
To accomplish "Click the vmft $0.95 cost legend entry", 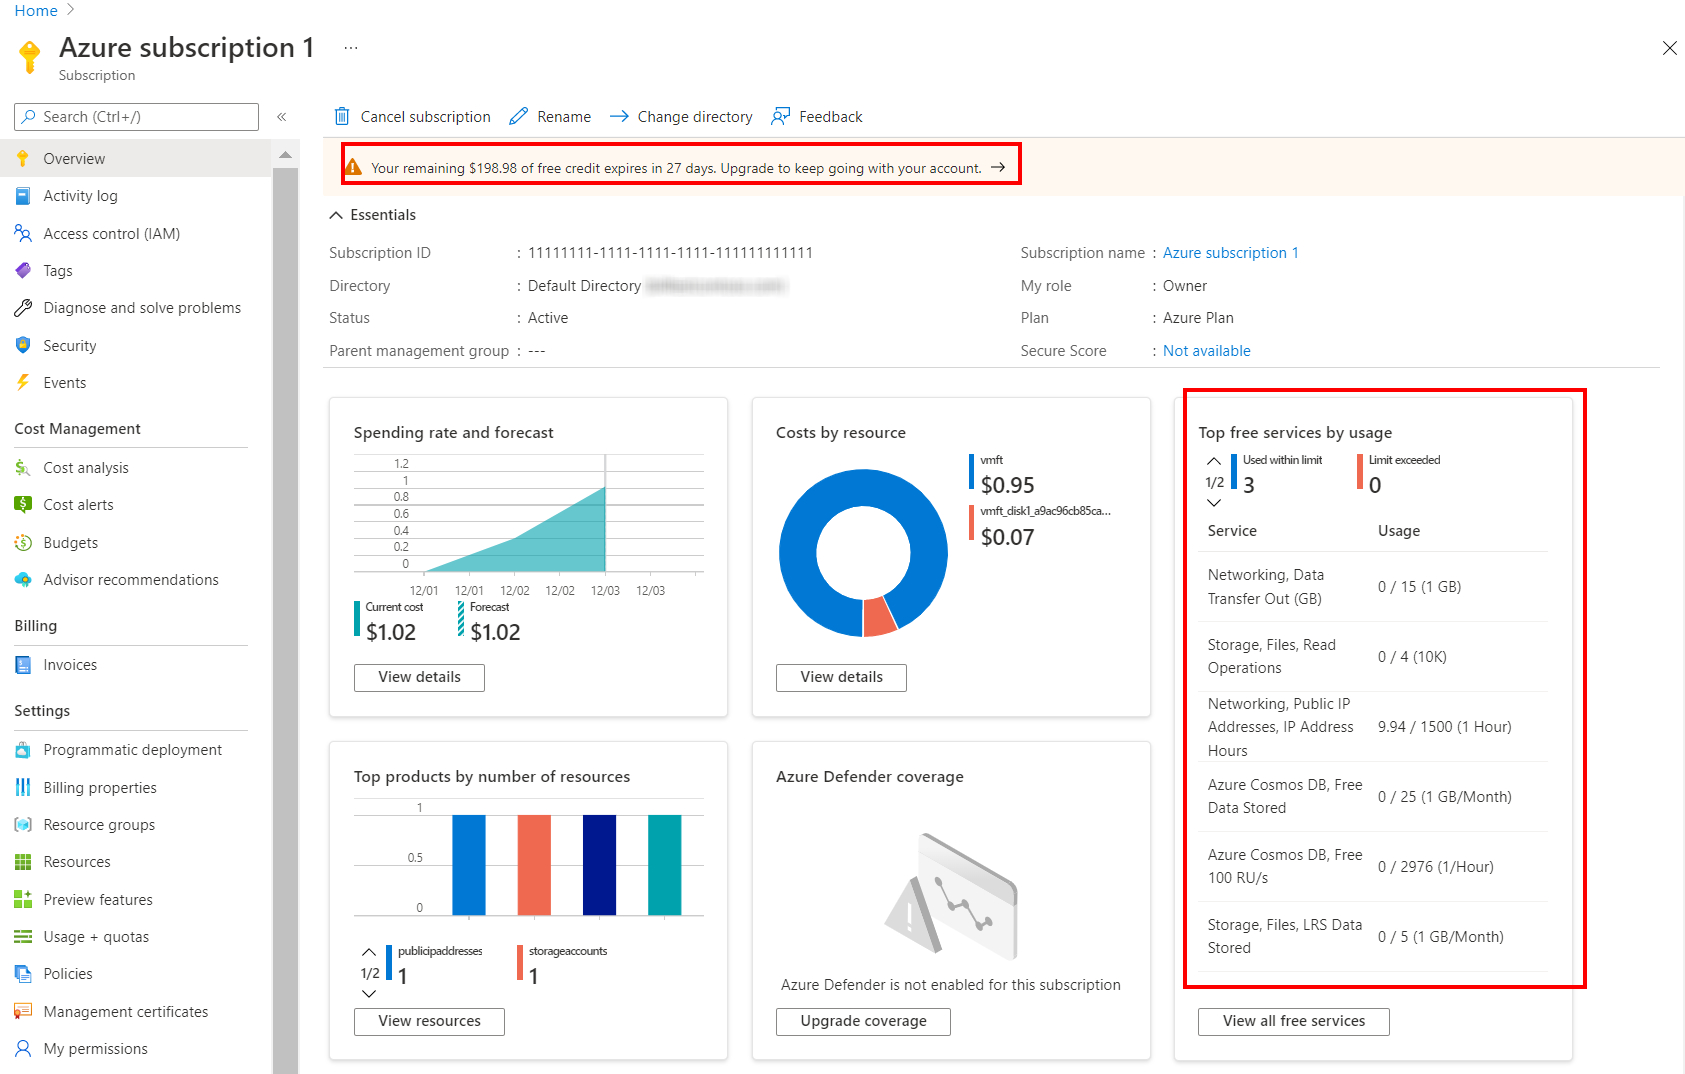I will tap(1002, 475).
